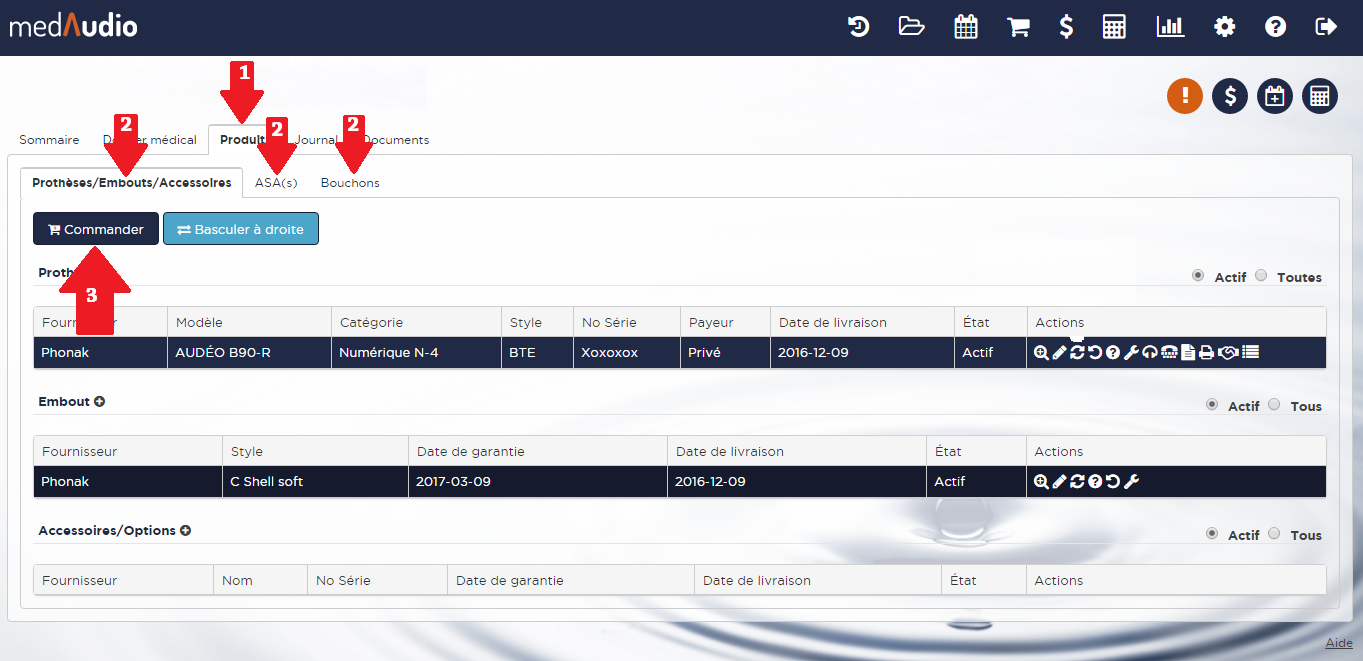
Task: Select Tous radio for Accessoires/Options
Action: [x=1274, y=534]
